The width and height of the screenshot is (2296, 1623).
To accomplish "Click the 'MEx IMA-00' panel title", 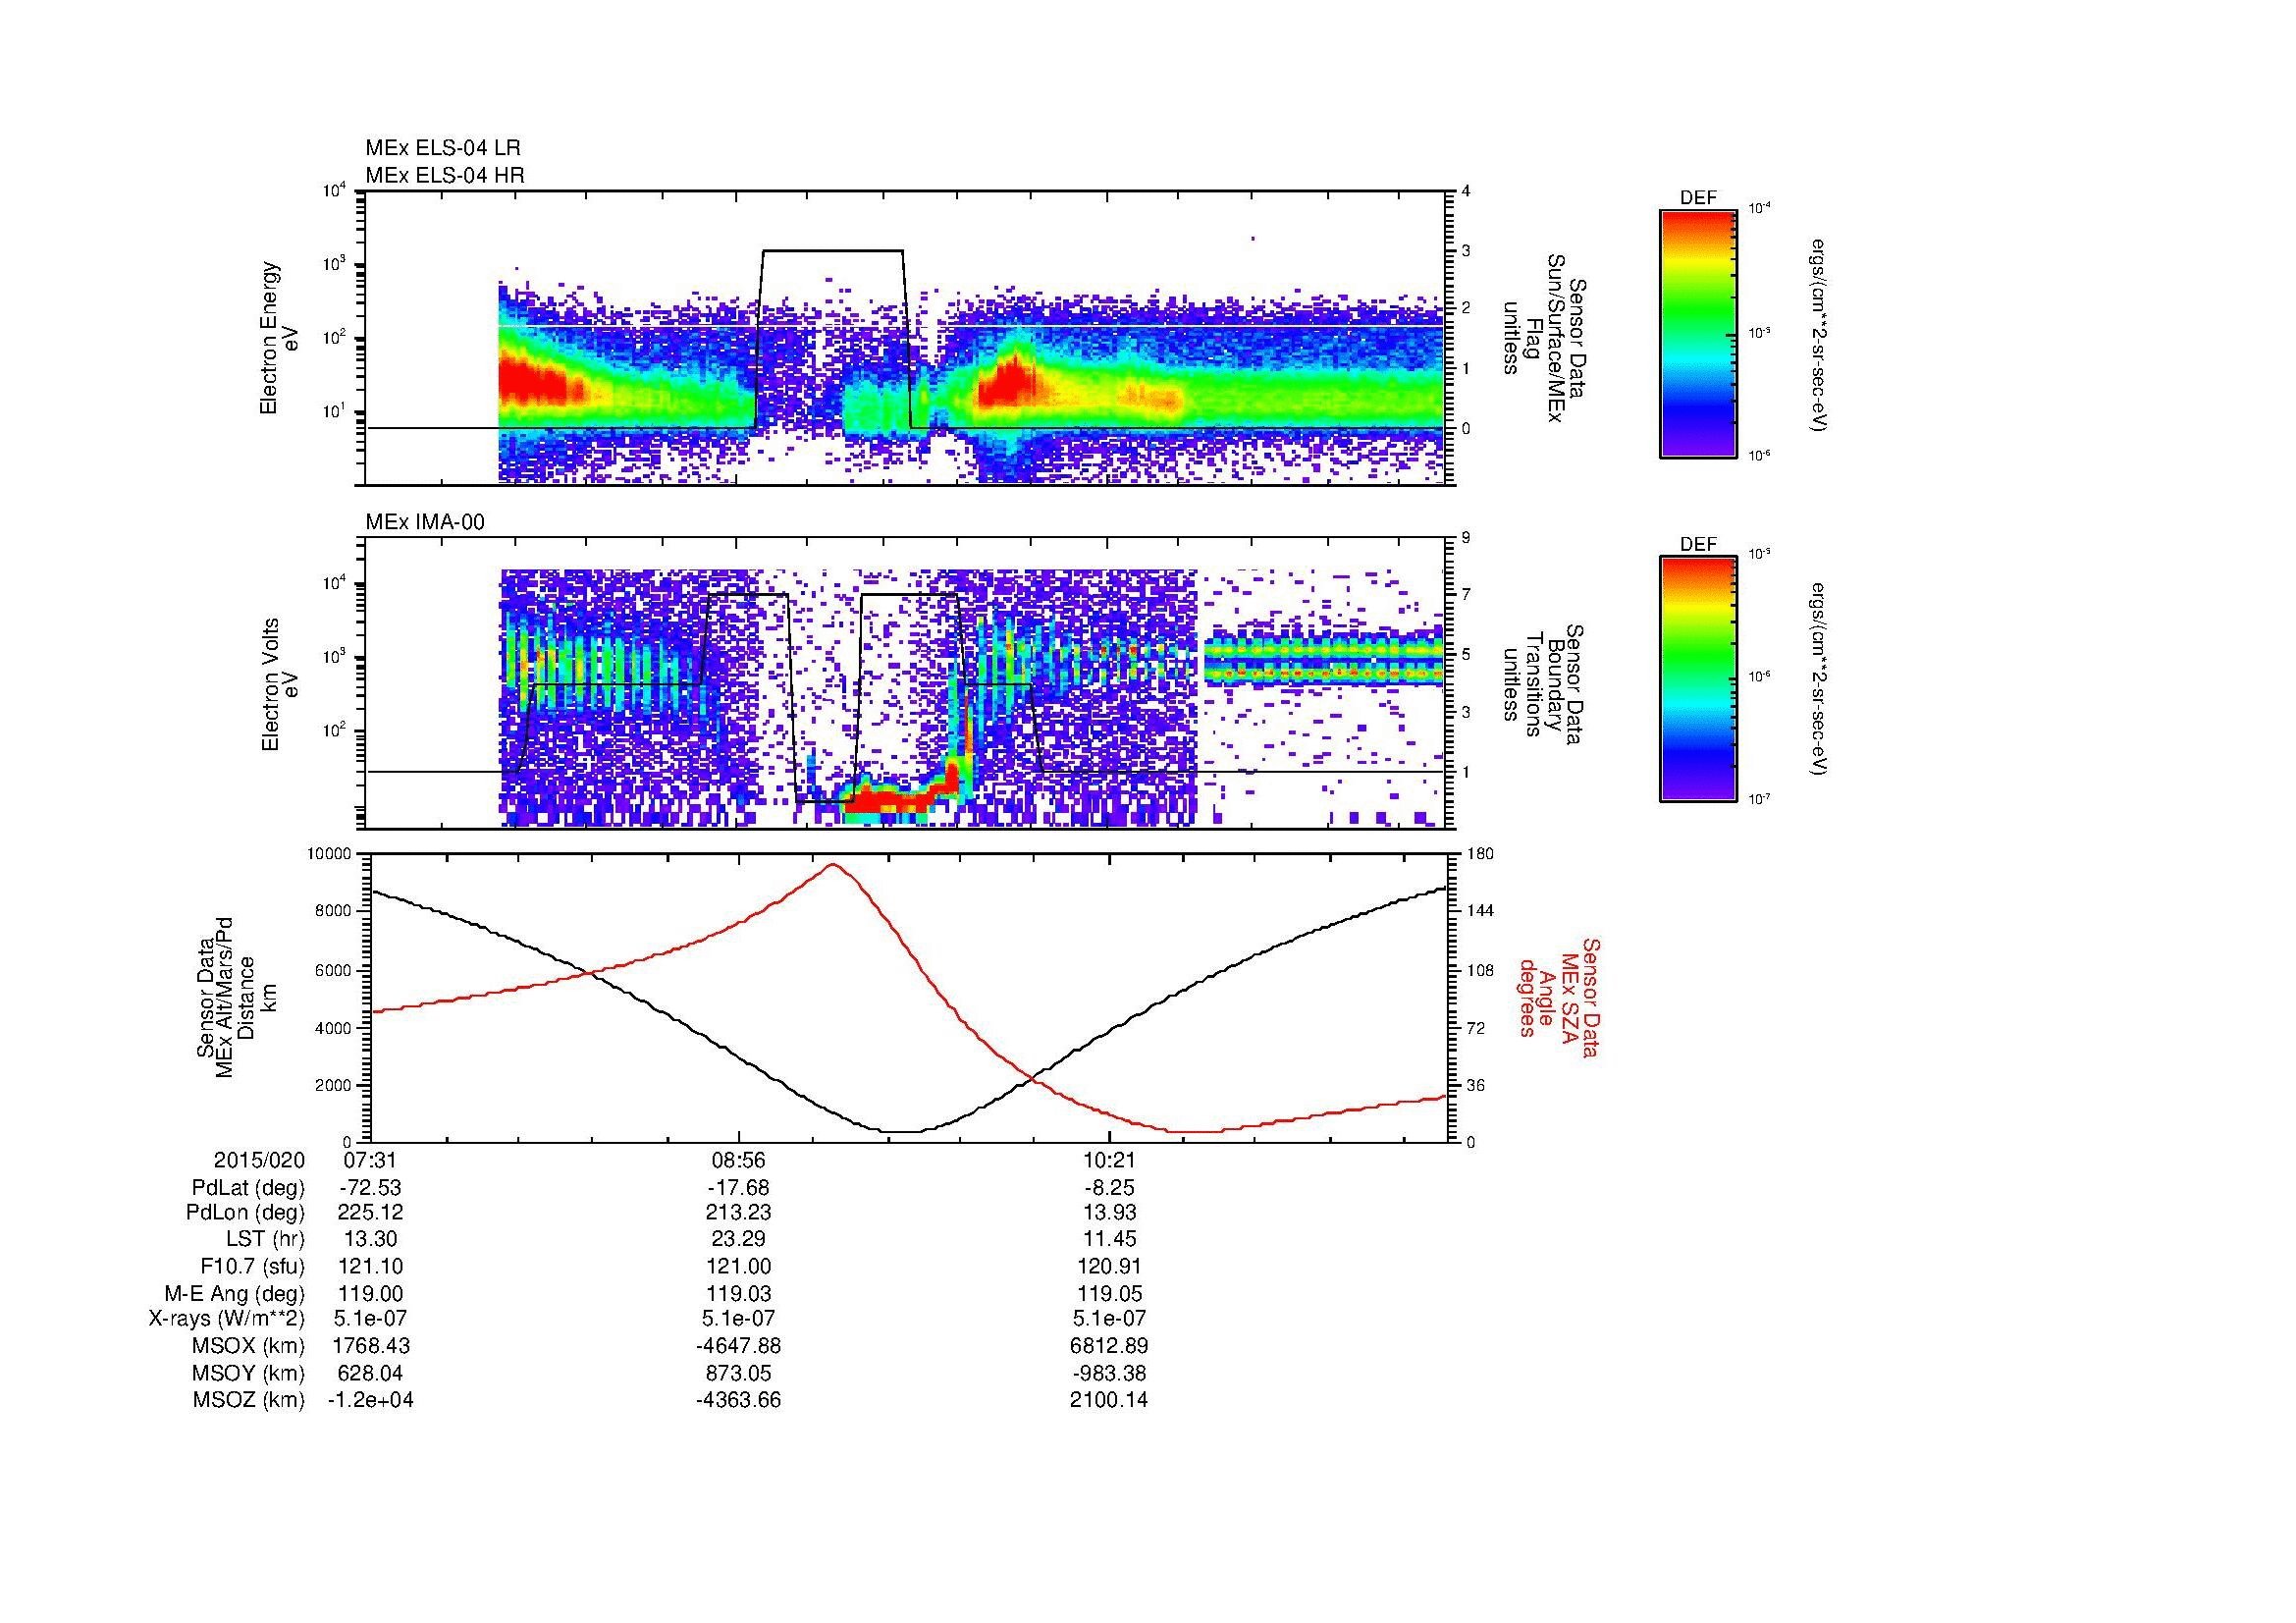I will coord(425,522).
